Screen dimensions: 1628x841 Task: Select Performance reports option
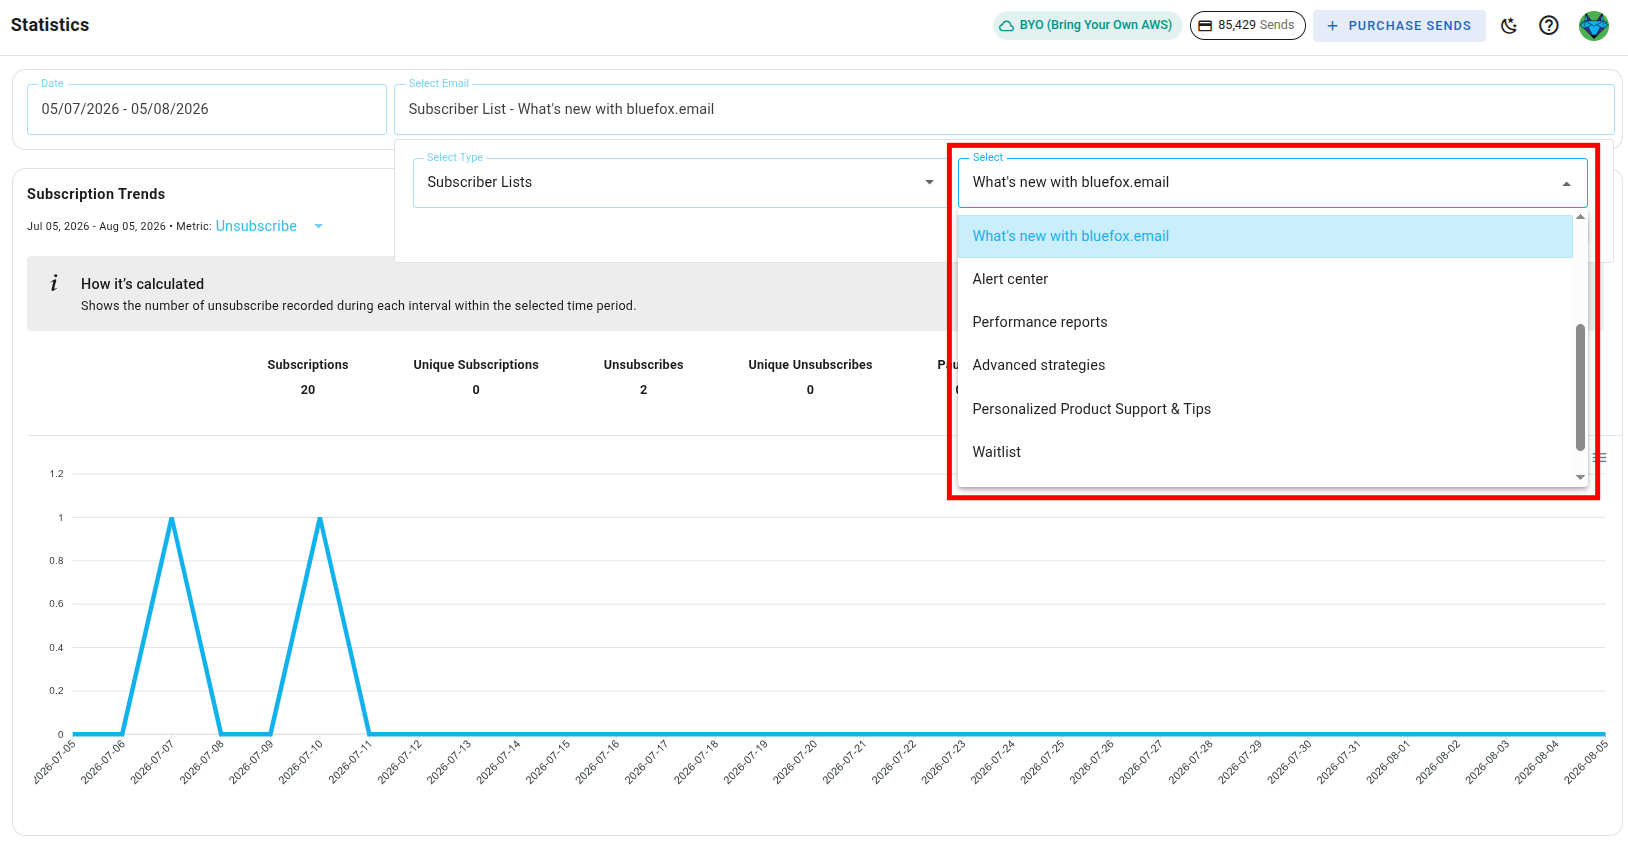click(x=1265, y=322)
